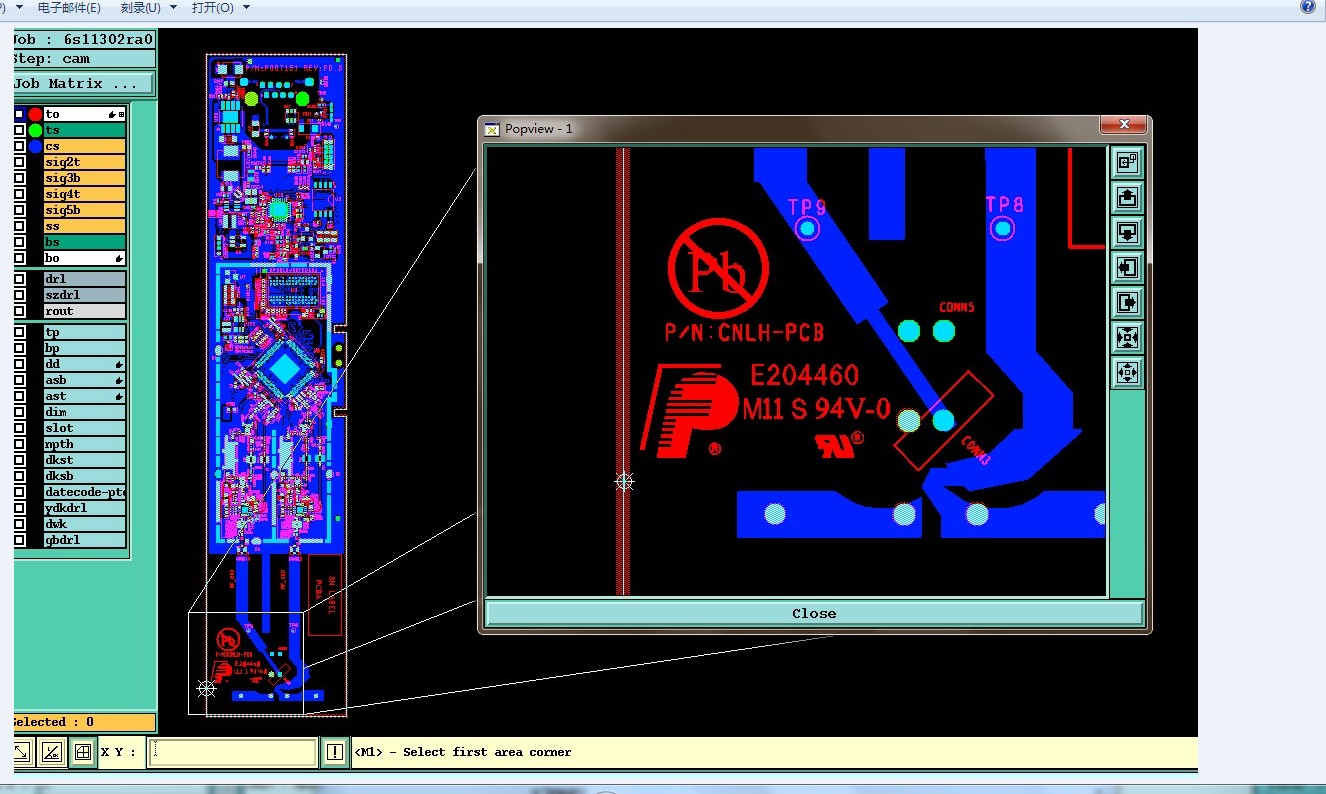
Task: Click the blue color swatch beside cs layer
Action: (x=35, y=146)
